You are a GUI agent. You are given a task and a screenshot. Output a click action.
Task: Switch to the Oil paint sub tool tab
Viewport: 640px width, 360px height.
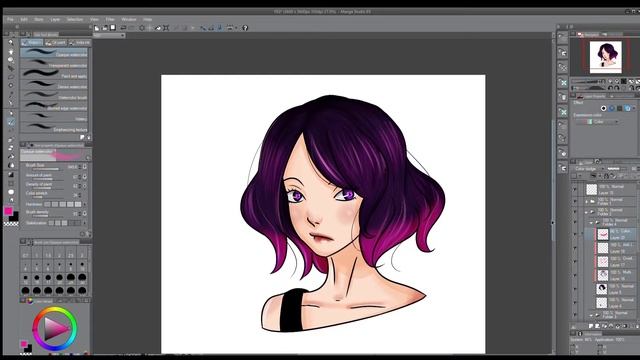[56, 42]
